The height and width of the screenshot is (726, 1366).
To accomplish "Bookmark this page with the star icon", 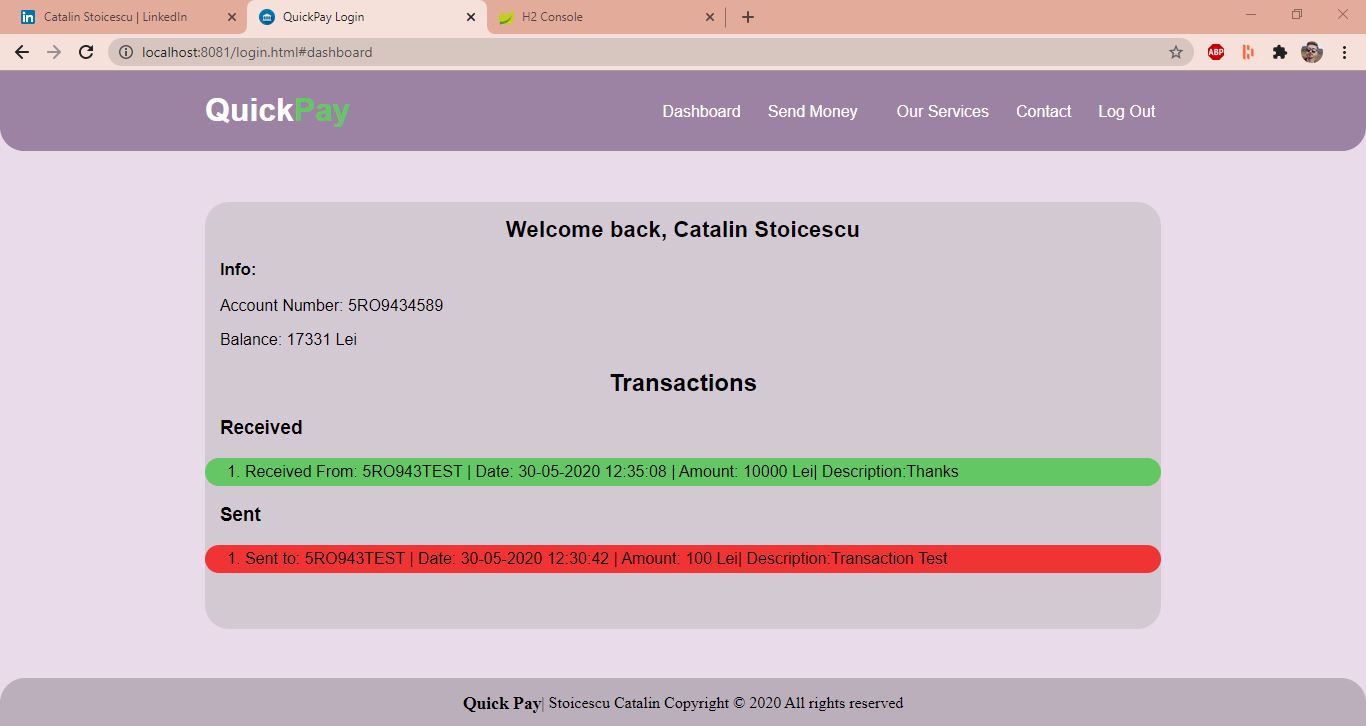I will (x=1176, y=52).
